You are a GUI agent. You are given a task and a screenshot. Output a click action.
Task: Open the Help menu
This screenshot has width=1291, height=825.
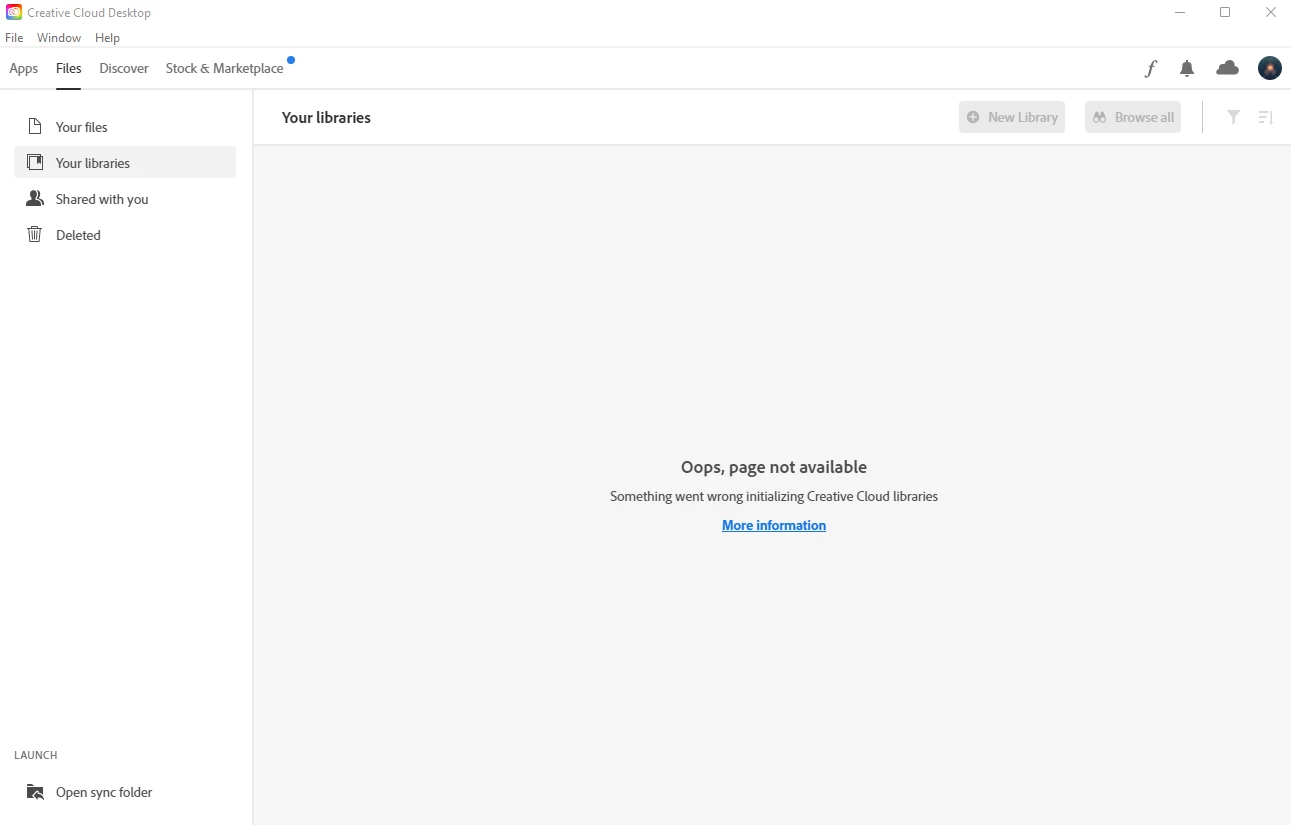(x=108, y=38)
